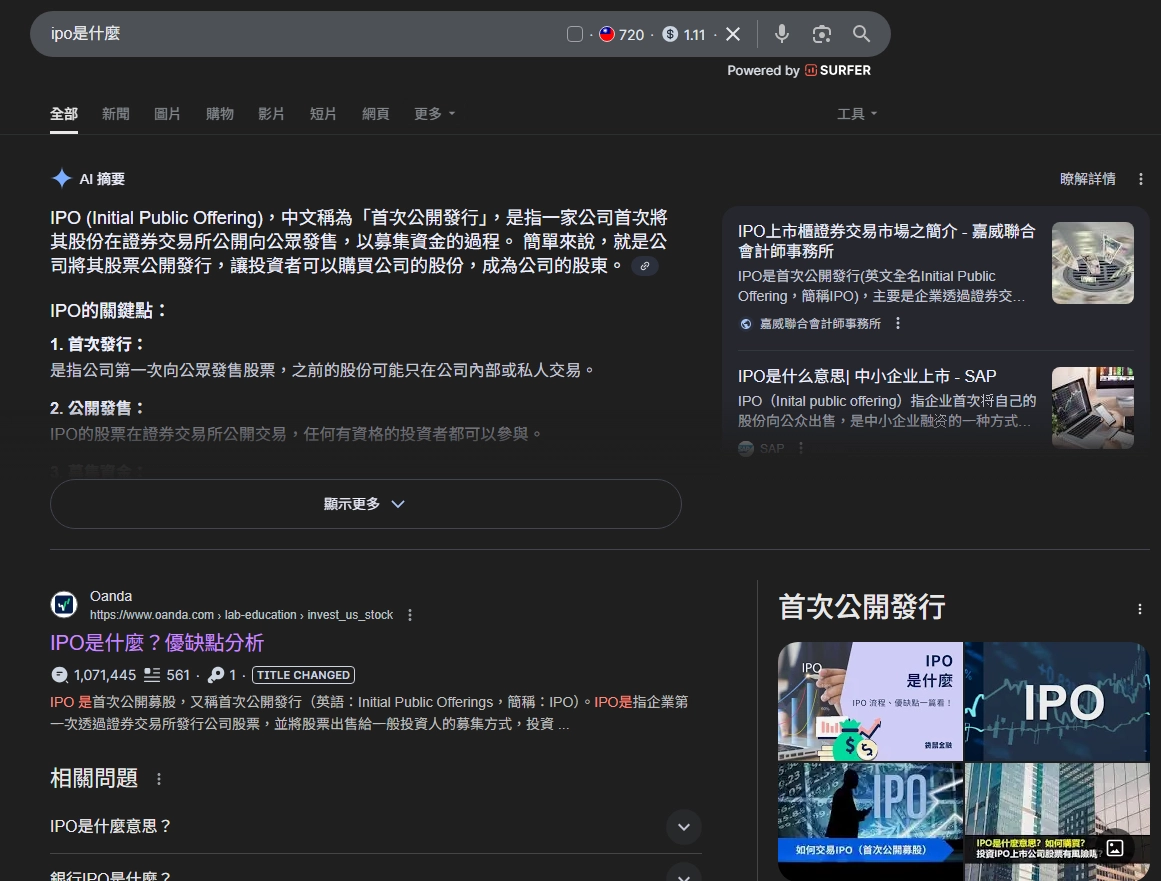1161x881 pixels.
Task: Click the Oanda site favicon
Action: [64, 605]
